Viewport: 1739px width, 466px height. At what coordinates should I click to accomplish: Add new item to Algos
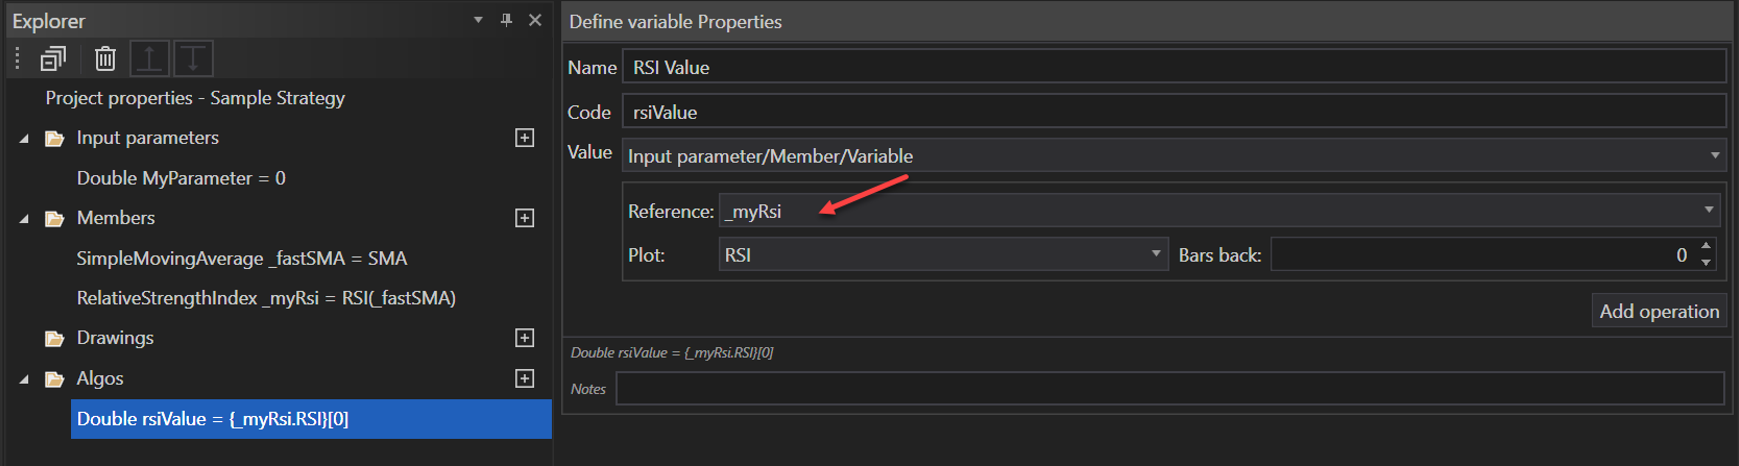524,378
